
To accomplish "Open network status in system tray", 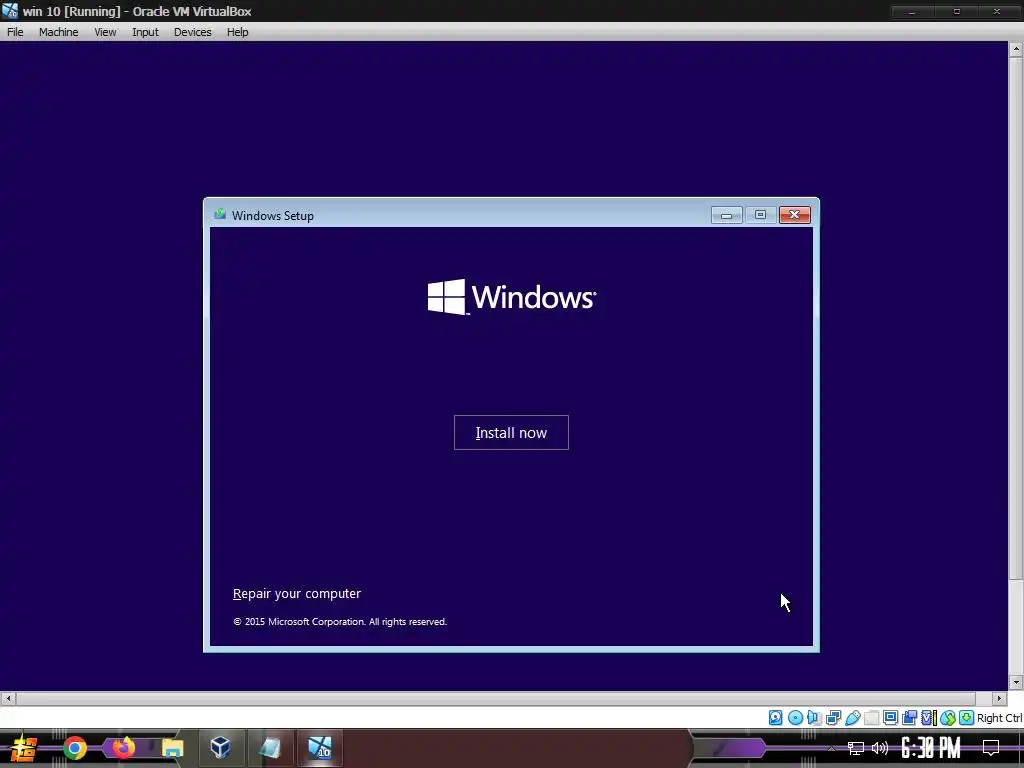I will (x=856, y=748).
